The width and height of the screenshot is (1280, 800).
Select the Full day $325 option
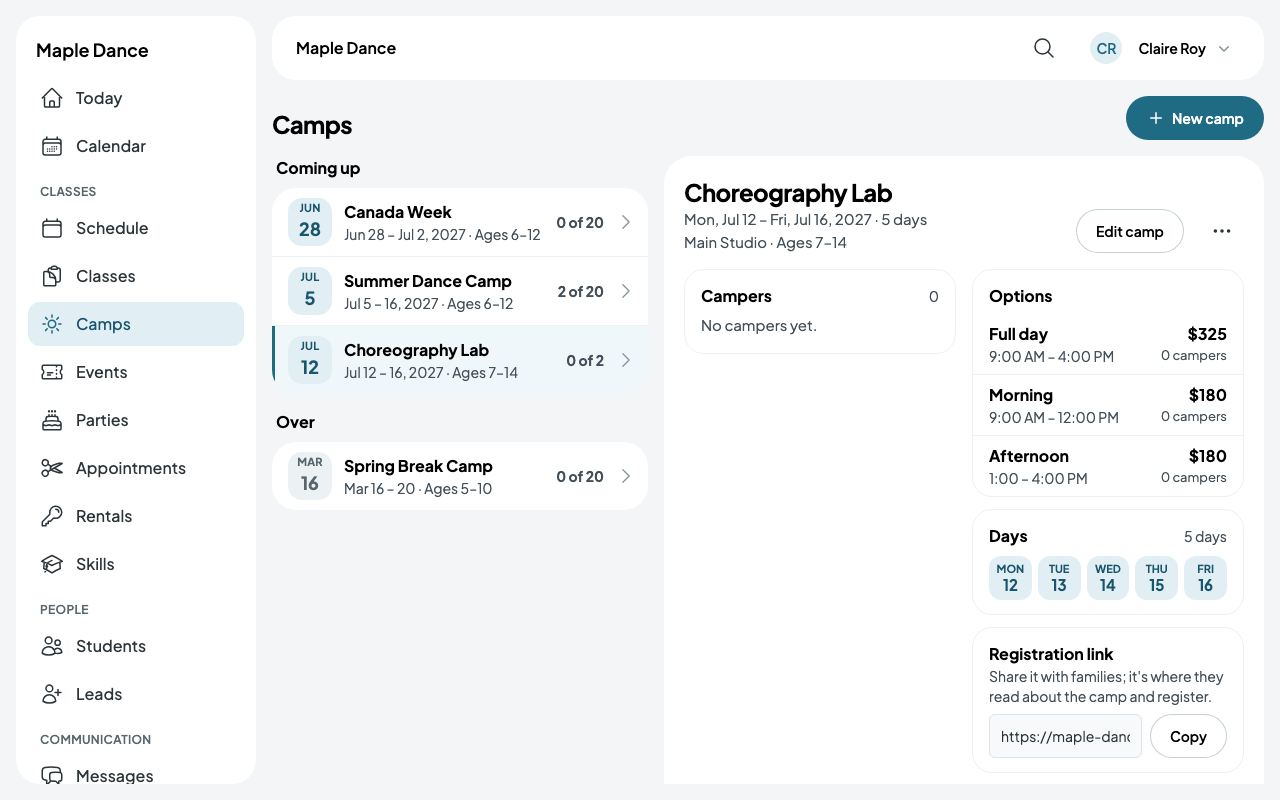1108,344
